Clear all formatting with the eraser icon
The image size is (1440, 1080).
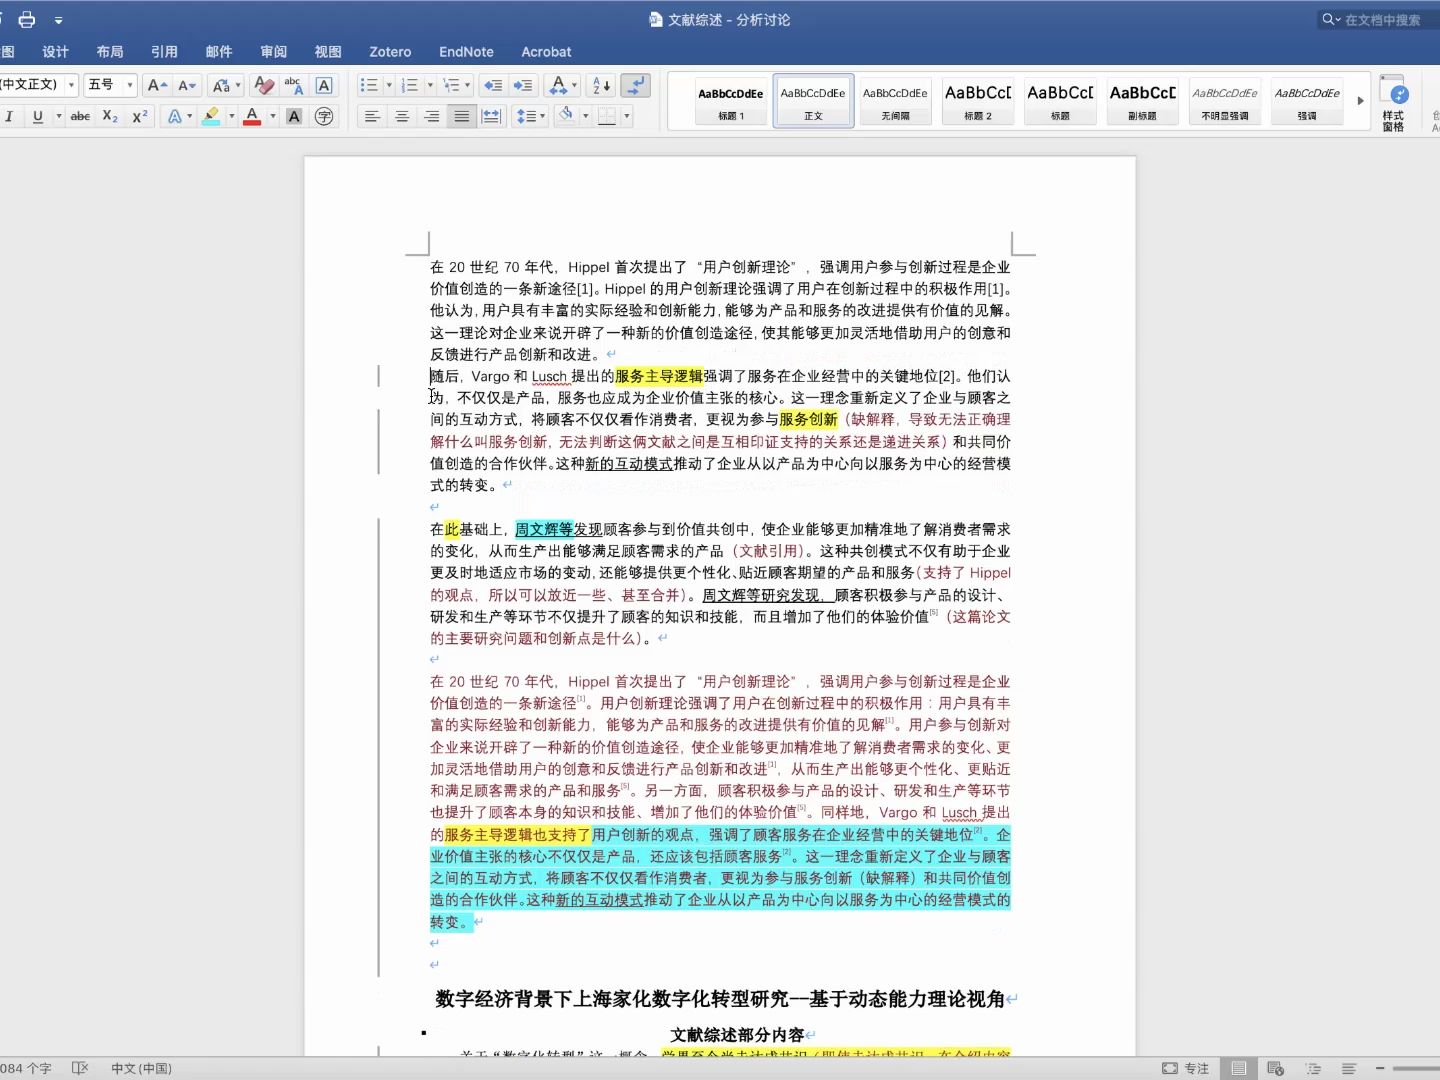pyautogui.click(x=264, y=85)
